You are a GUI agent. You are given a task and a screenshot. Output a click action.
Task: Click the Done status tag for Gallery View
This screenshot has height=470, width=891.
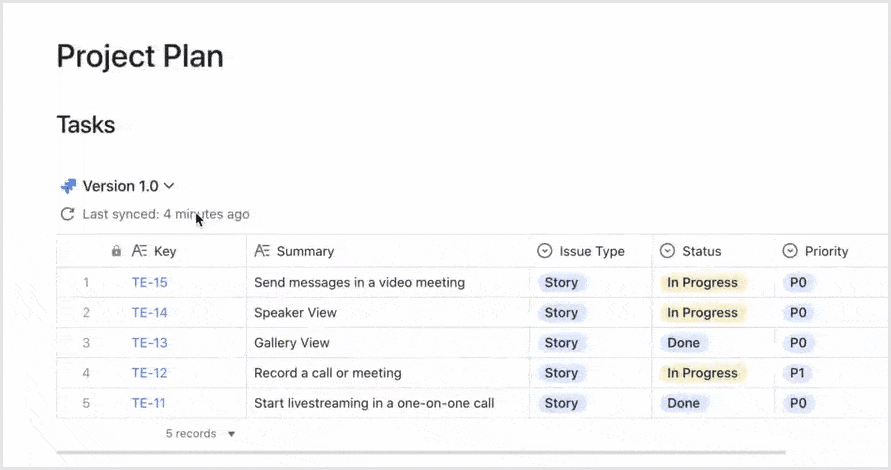[683, 343]
